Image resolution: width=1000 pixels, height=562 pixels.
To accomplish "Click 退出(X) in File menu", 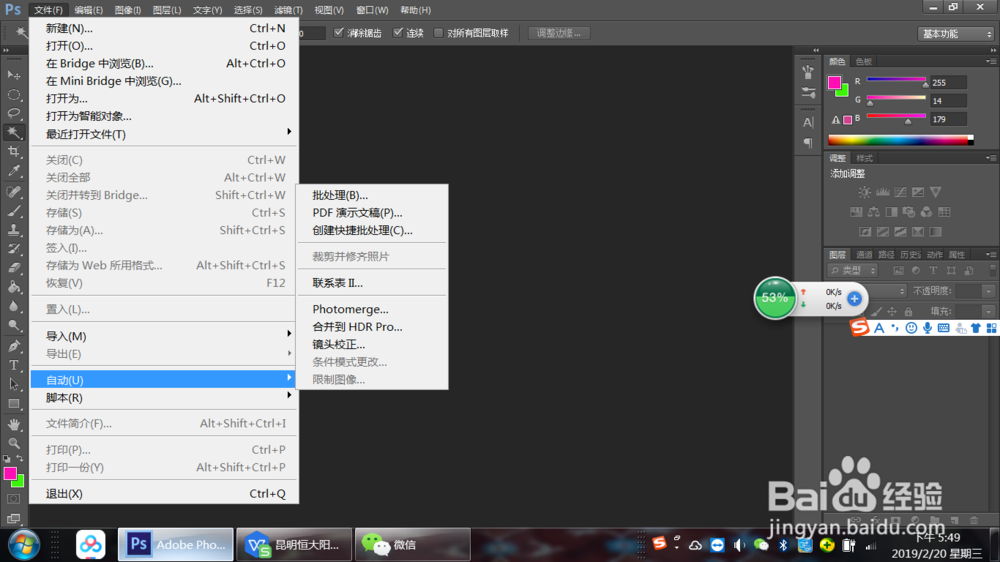I will click(x=164, y=494).
